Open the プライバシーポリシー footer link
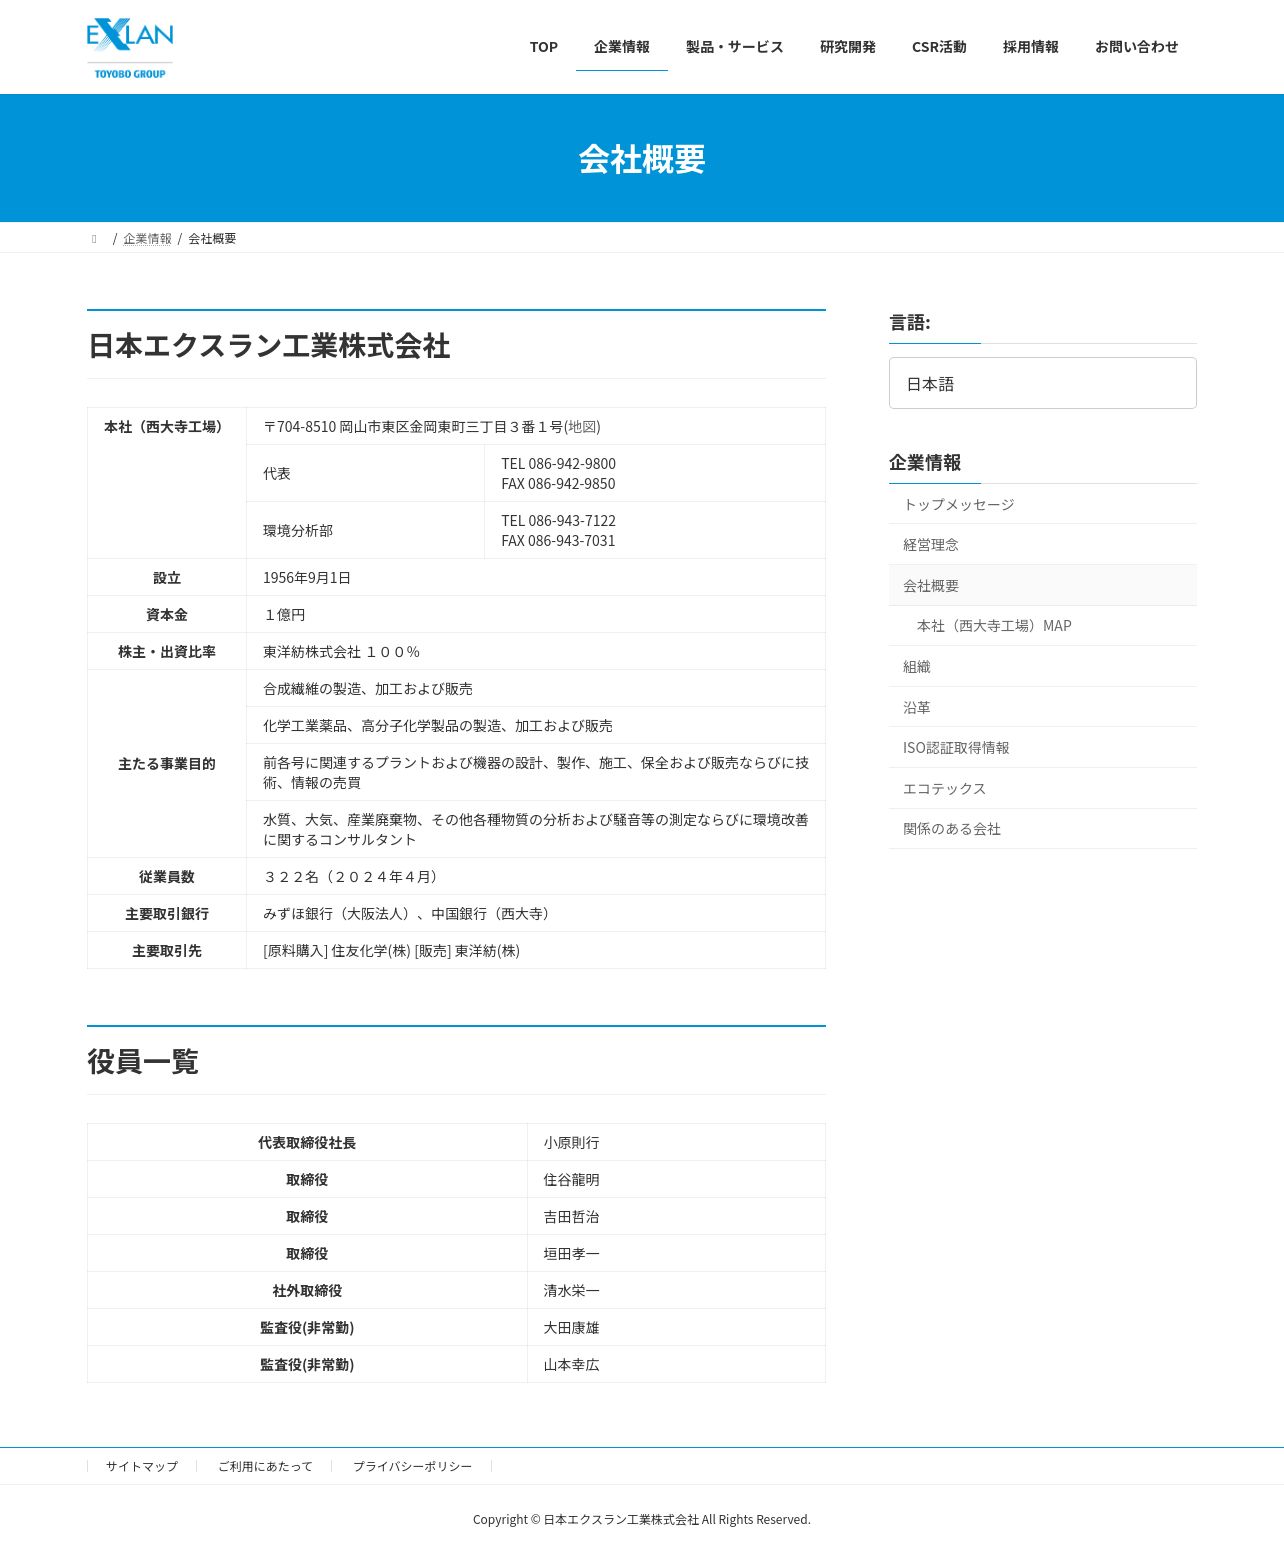The image size is (1284, 1541). click(x=412, y=1466)
